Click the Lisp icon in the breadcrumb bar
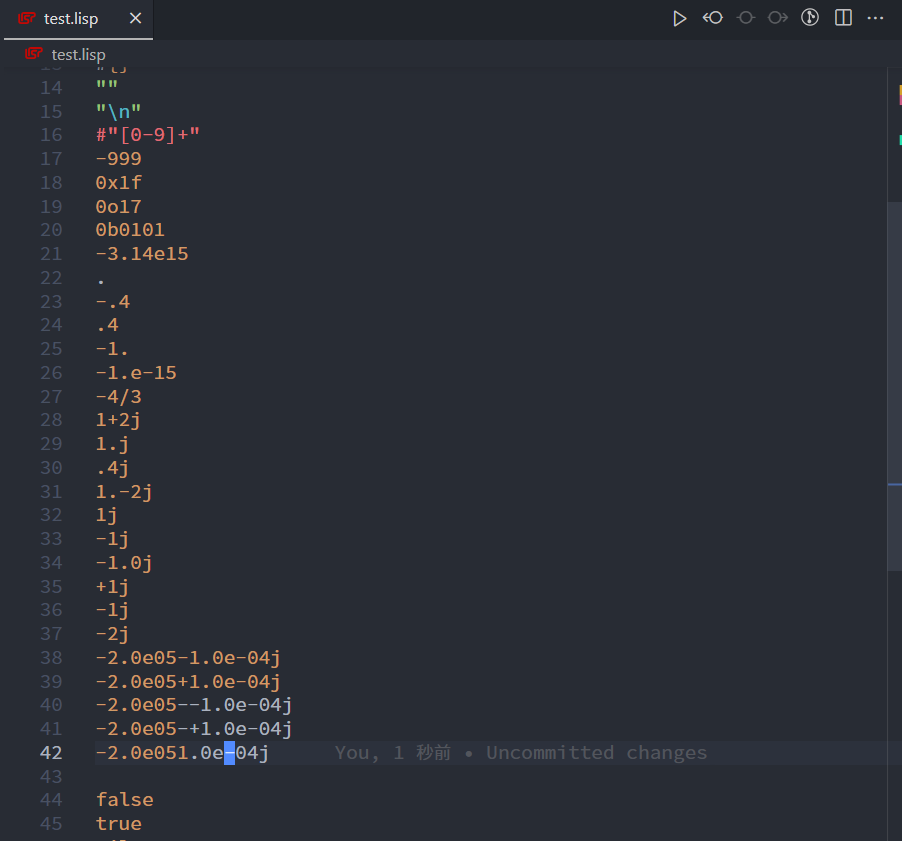 click(32, 55)
